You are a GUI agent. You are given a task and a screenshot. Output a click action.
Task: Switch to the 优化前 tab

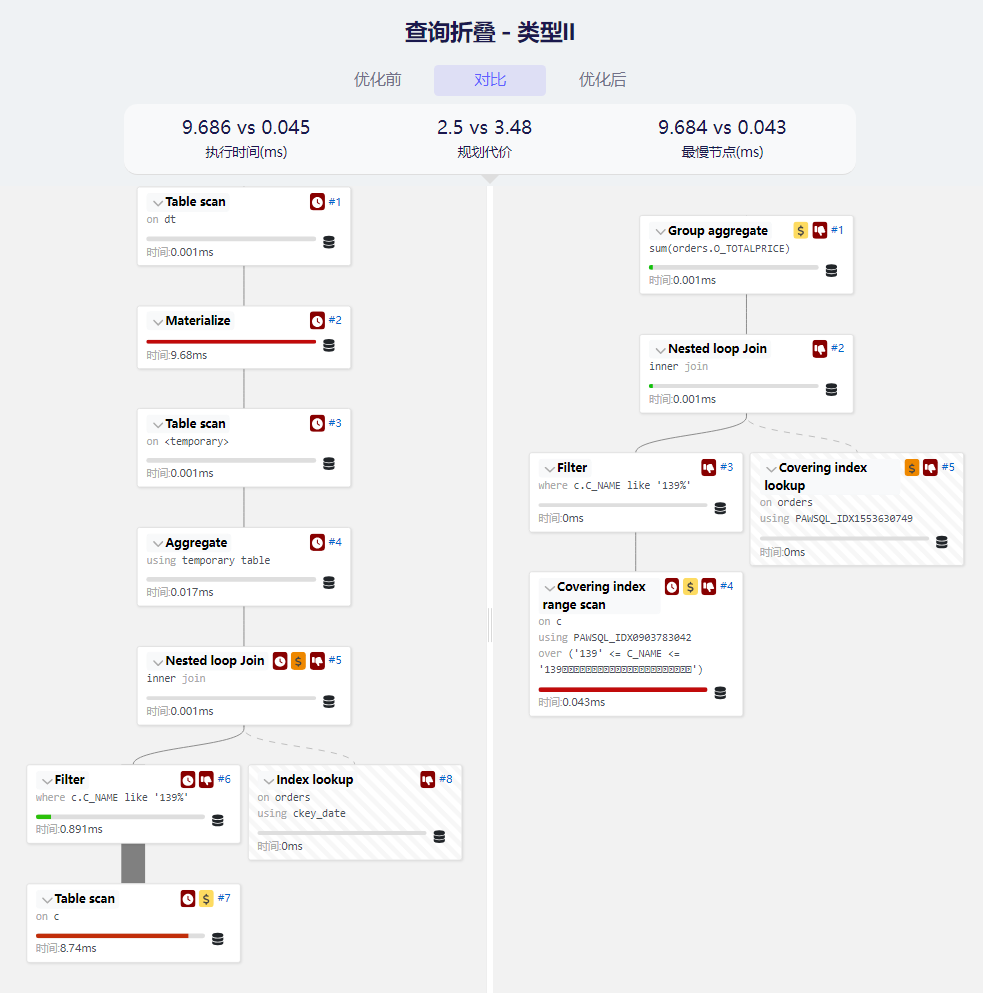coord(378,80)
